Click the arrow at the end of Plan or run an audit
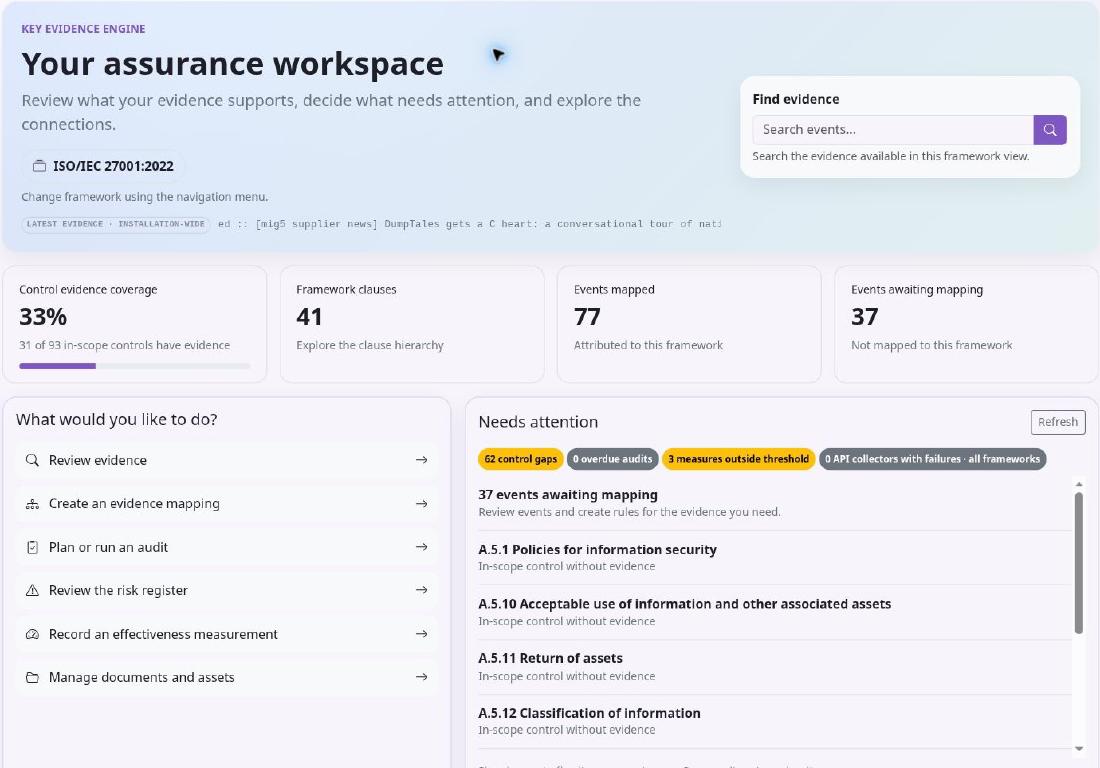The height and width of the screenshot is (768, 1100). pyautogui.click(x=422, y=547)
